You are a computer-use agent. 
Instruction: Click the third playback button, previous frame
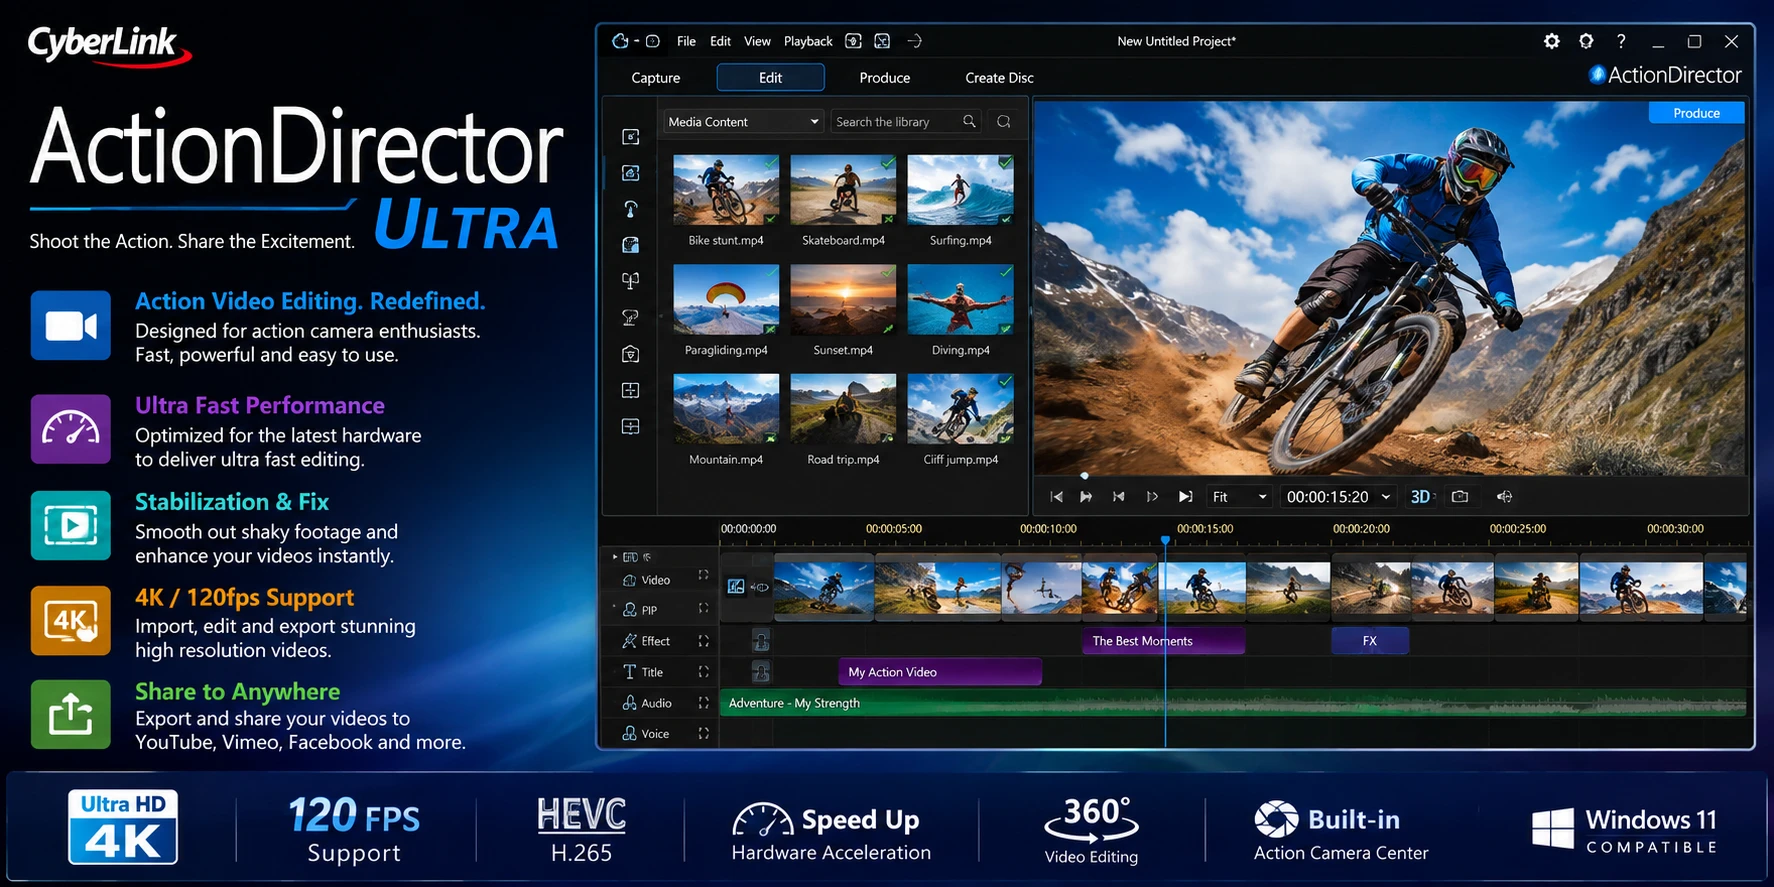[1119, 496]
